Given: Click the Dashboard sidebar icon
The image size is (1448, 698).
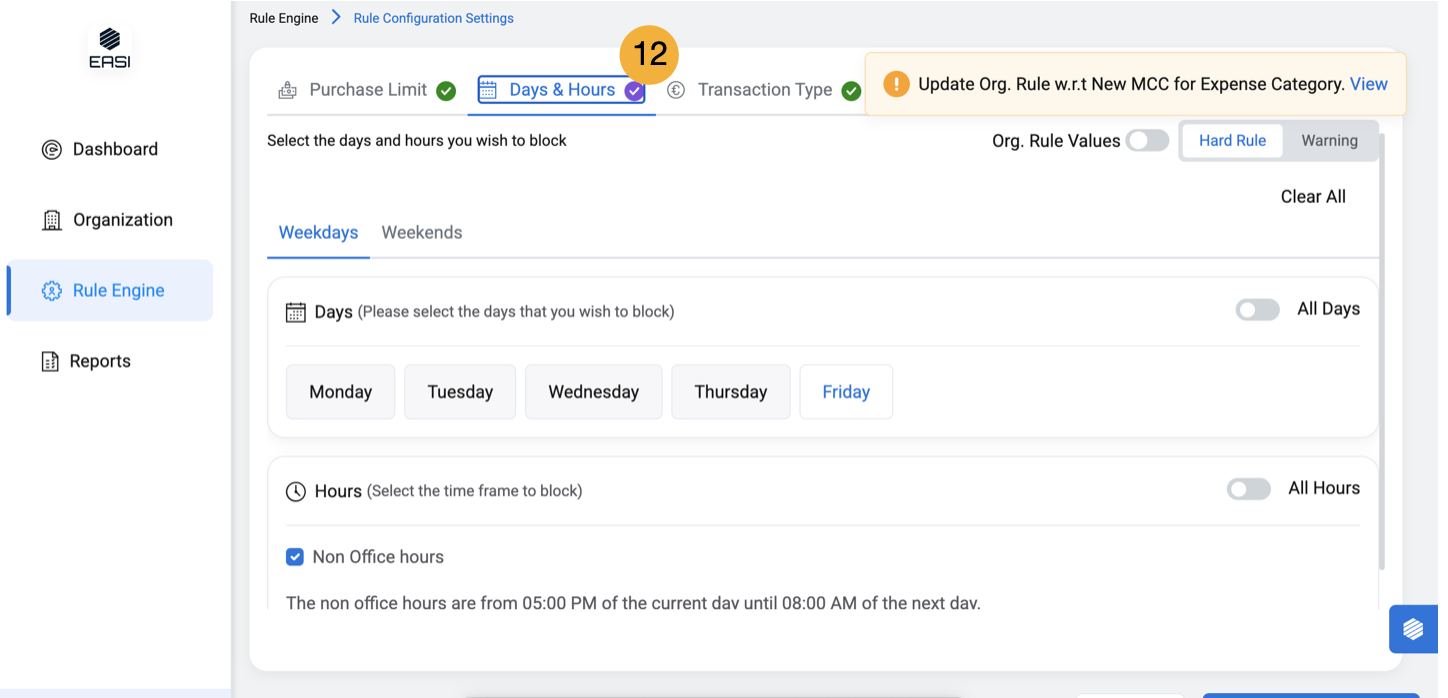Looking at the screenshot, I should tap(52, 150).
